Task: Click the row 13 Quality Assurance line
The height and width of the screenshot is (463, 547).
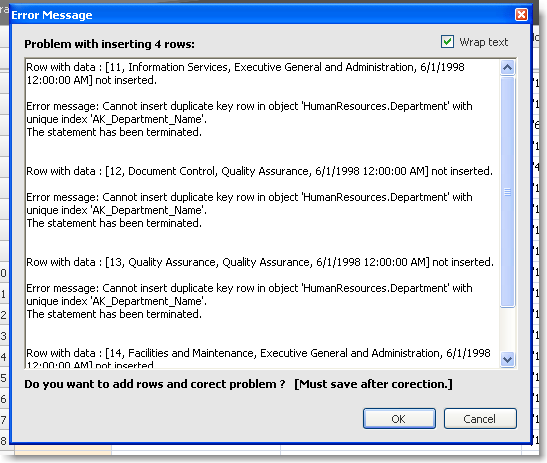Action: point(260,262)
